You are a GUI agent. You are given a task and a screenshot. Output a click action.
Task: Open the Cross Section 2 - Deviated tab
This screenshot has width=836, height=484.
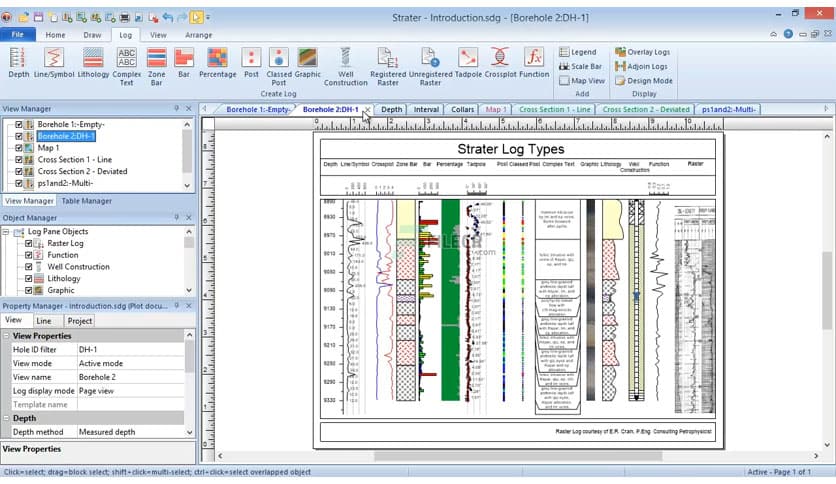coord(646,109)
